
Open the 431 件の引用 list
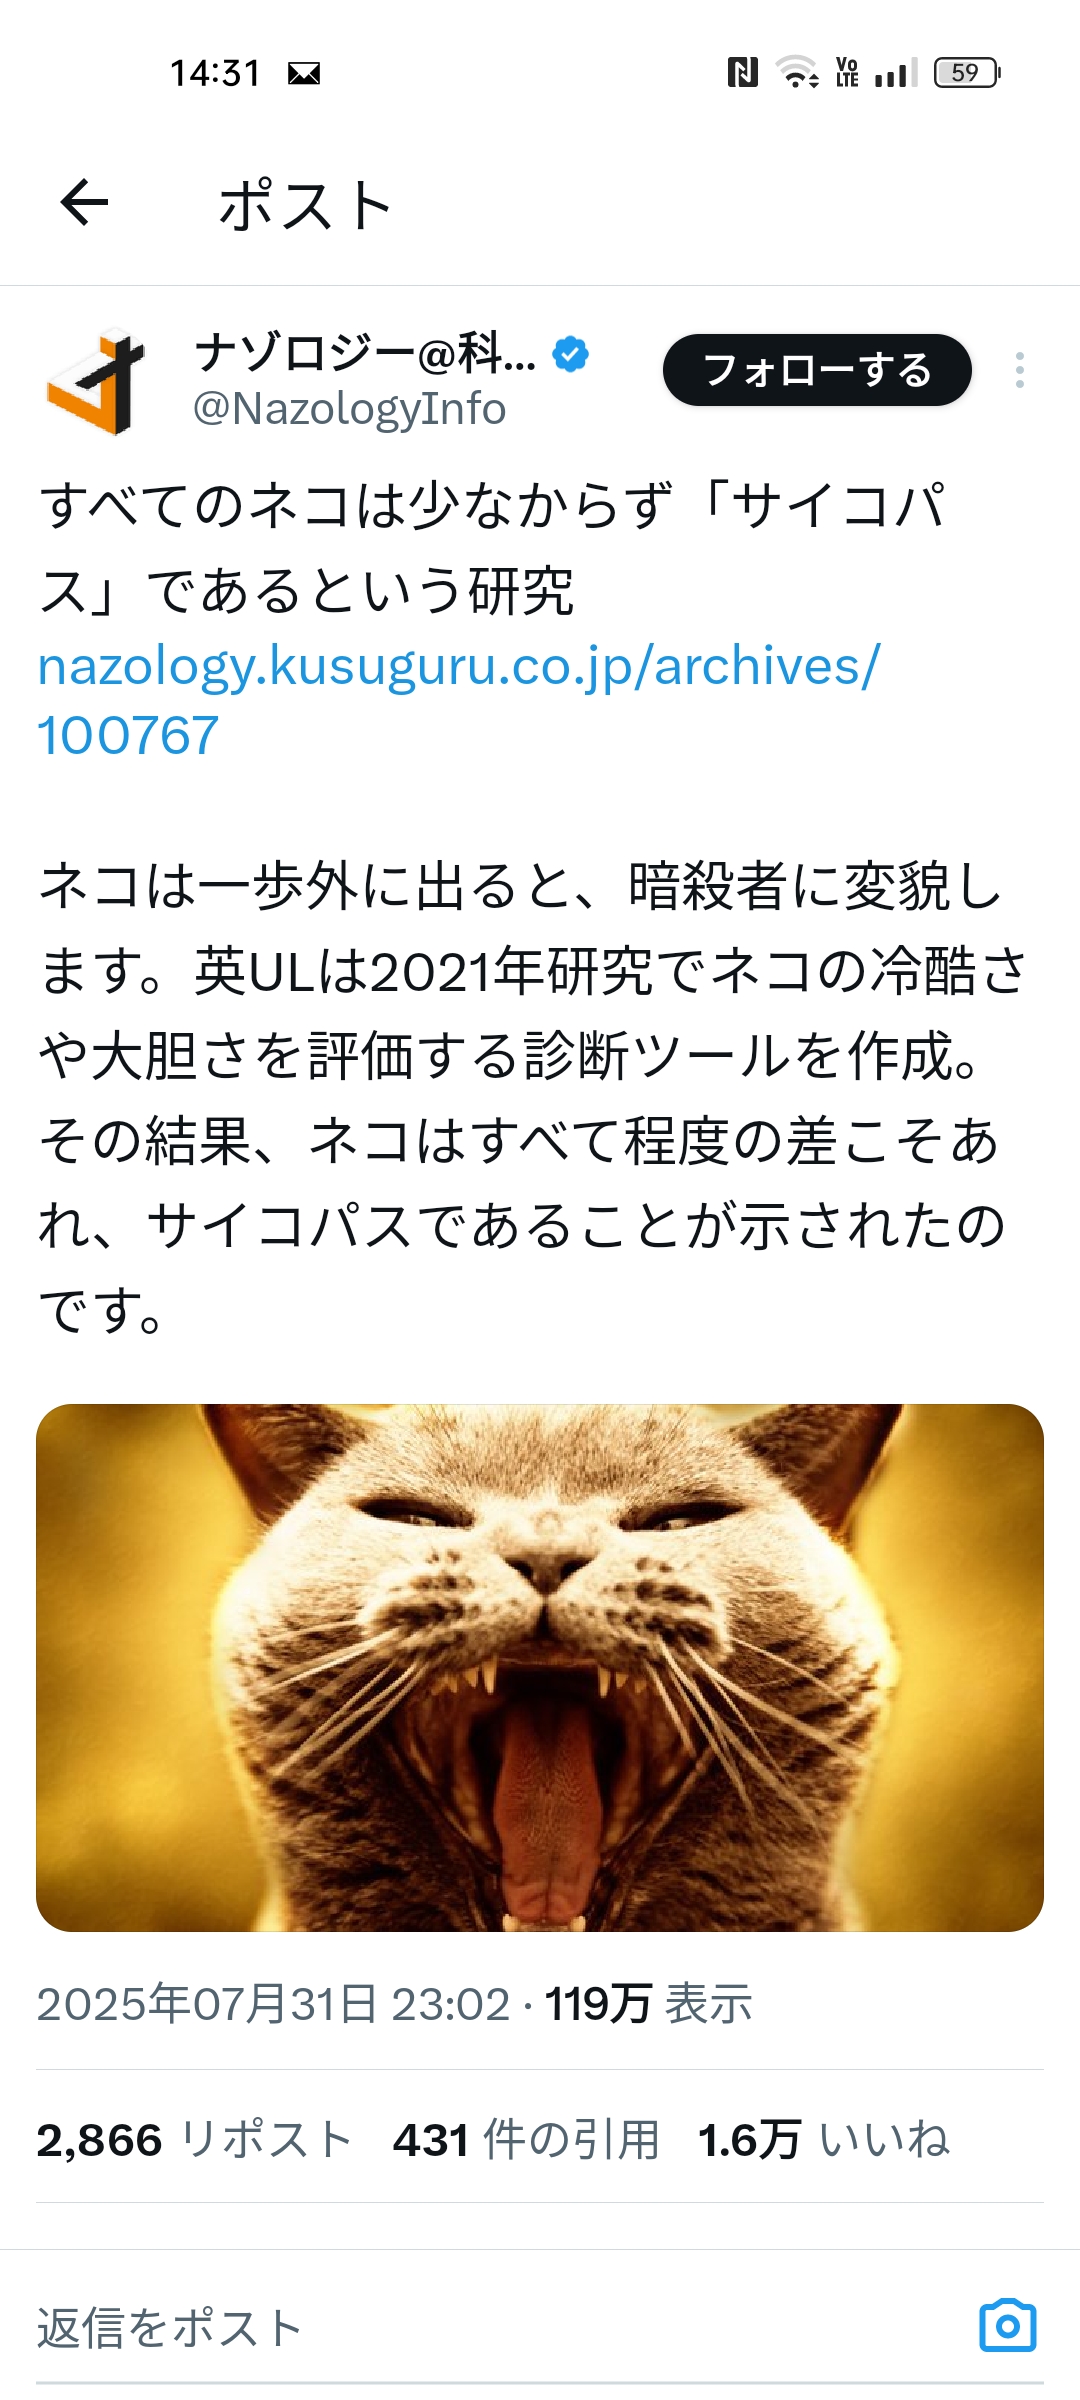point(526,2140)
